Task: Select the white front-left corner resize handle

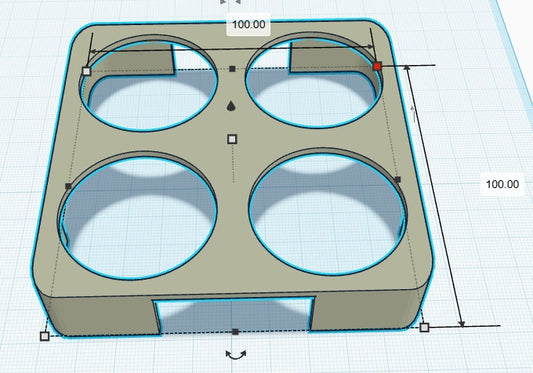Action: click(x=45, y=336)
